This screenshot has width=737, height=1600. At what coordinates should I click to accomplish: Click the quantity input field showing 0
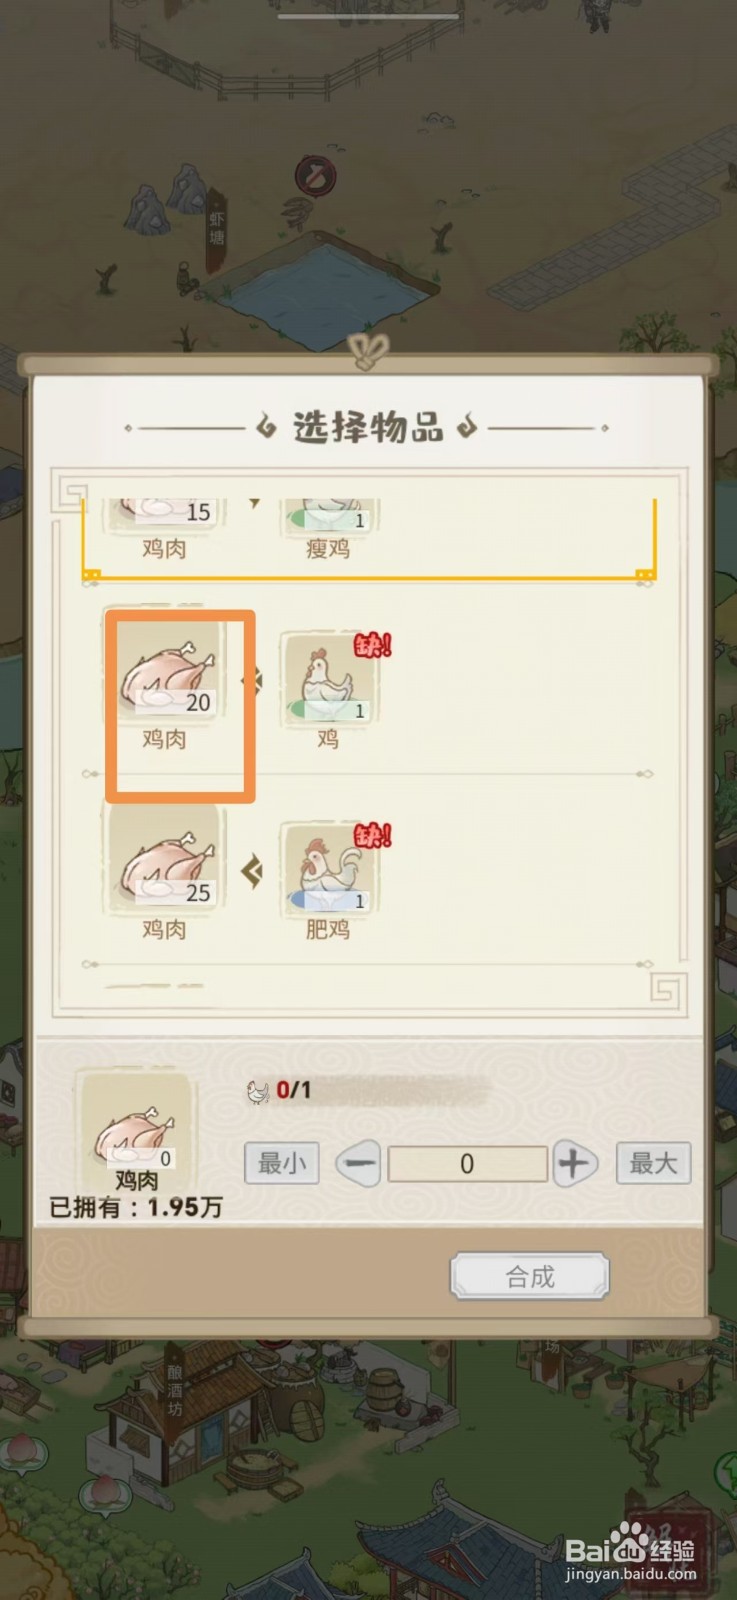467,1164
